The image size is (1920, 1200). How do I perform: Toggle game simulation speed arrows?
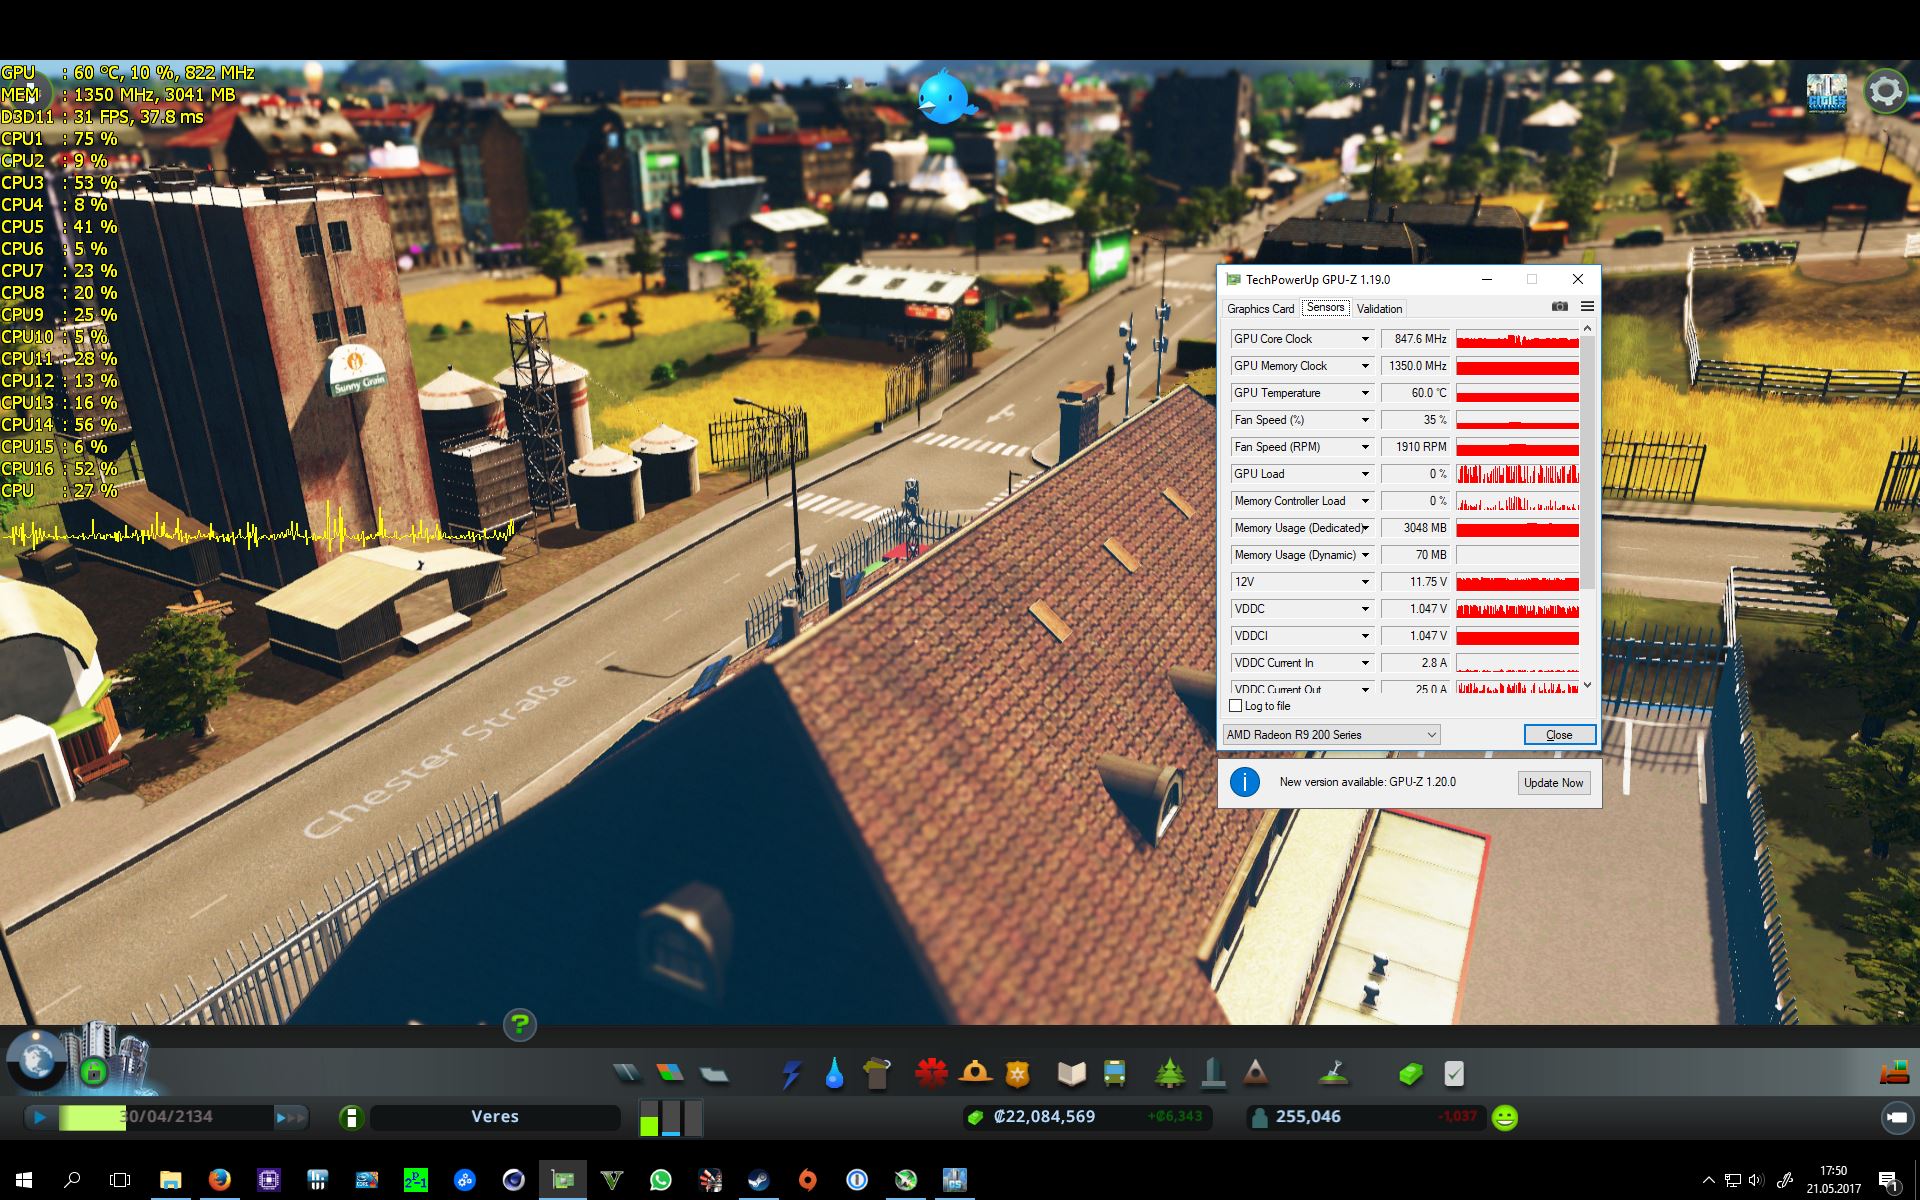290,1117
